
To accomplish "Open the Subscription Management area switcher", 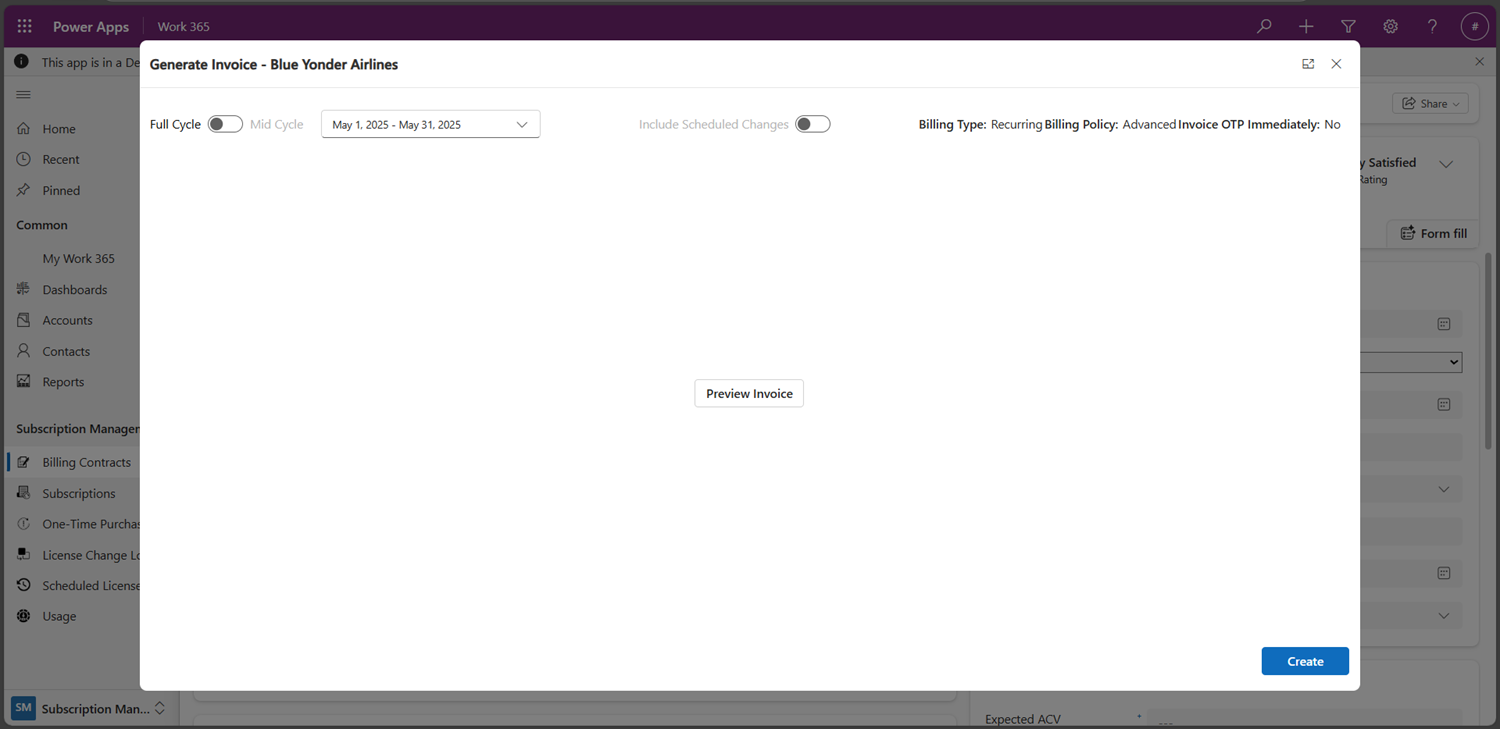I will [89, 708].
